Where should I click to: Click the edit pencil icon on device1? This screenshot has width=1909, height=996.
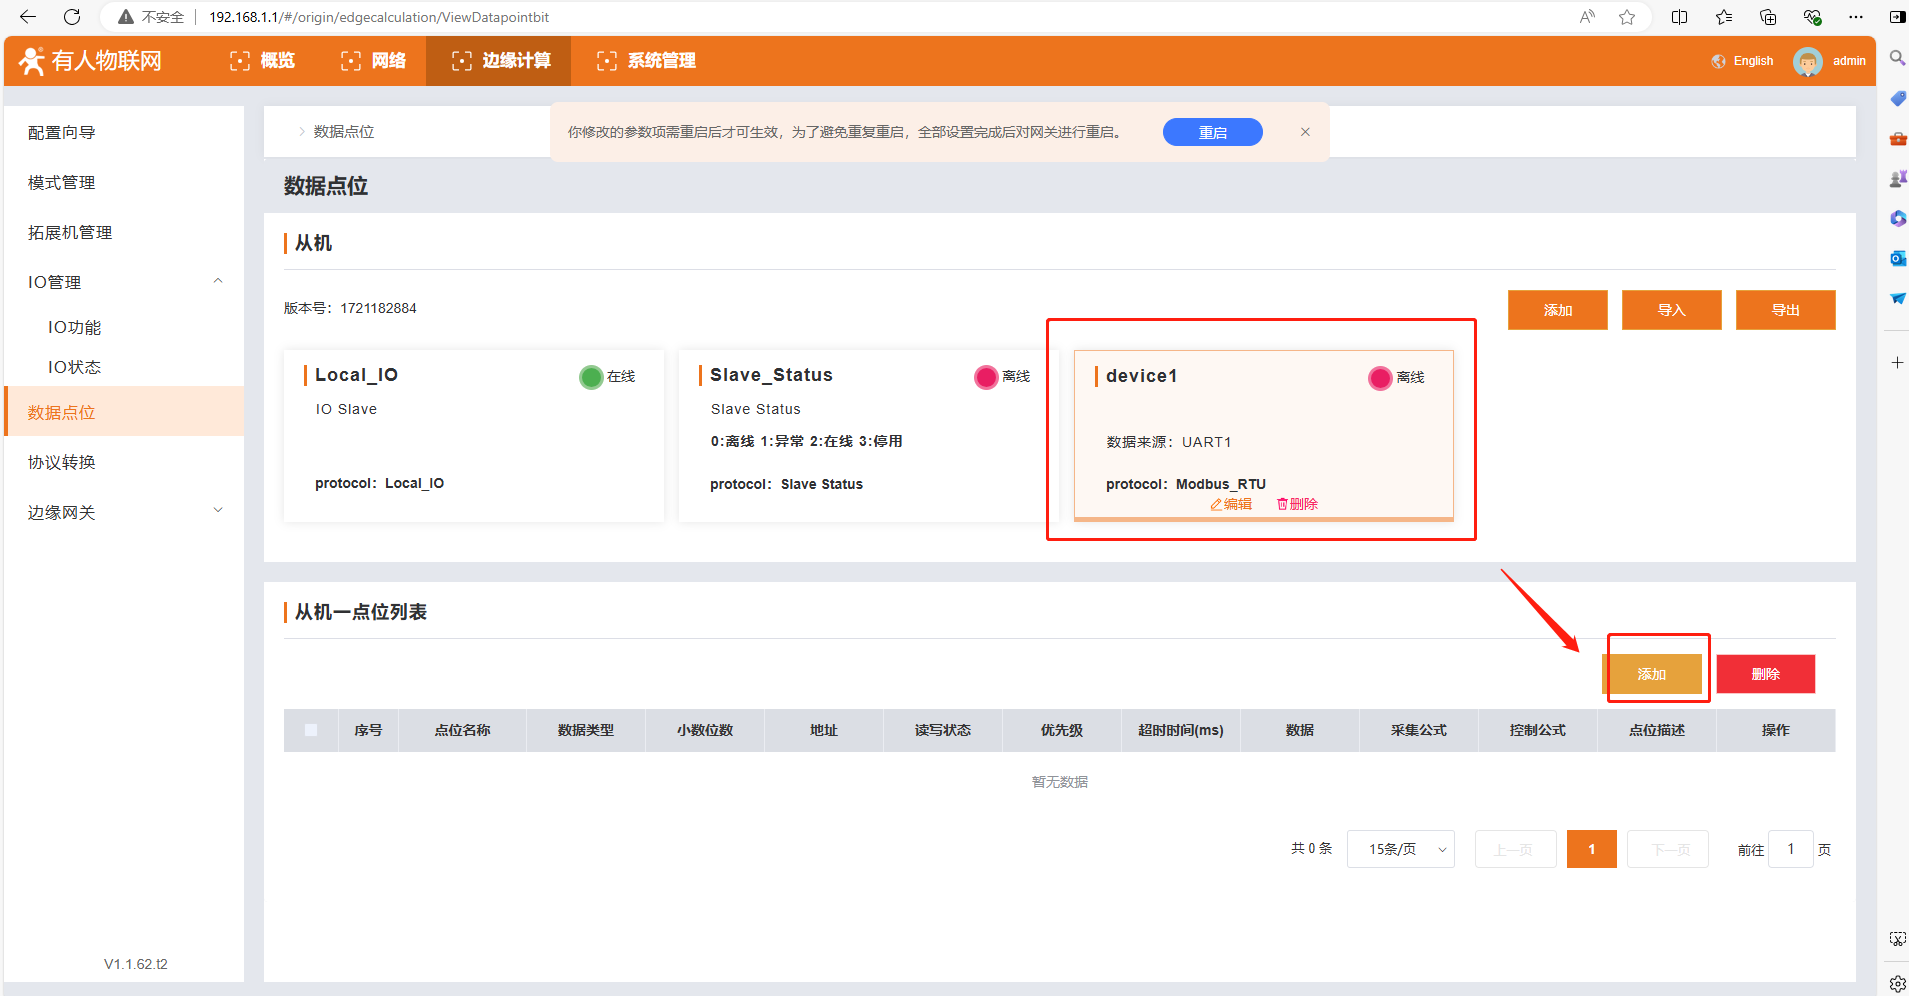1217,505
